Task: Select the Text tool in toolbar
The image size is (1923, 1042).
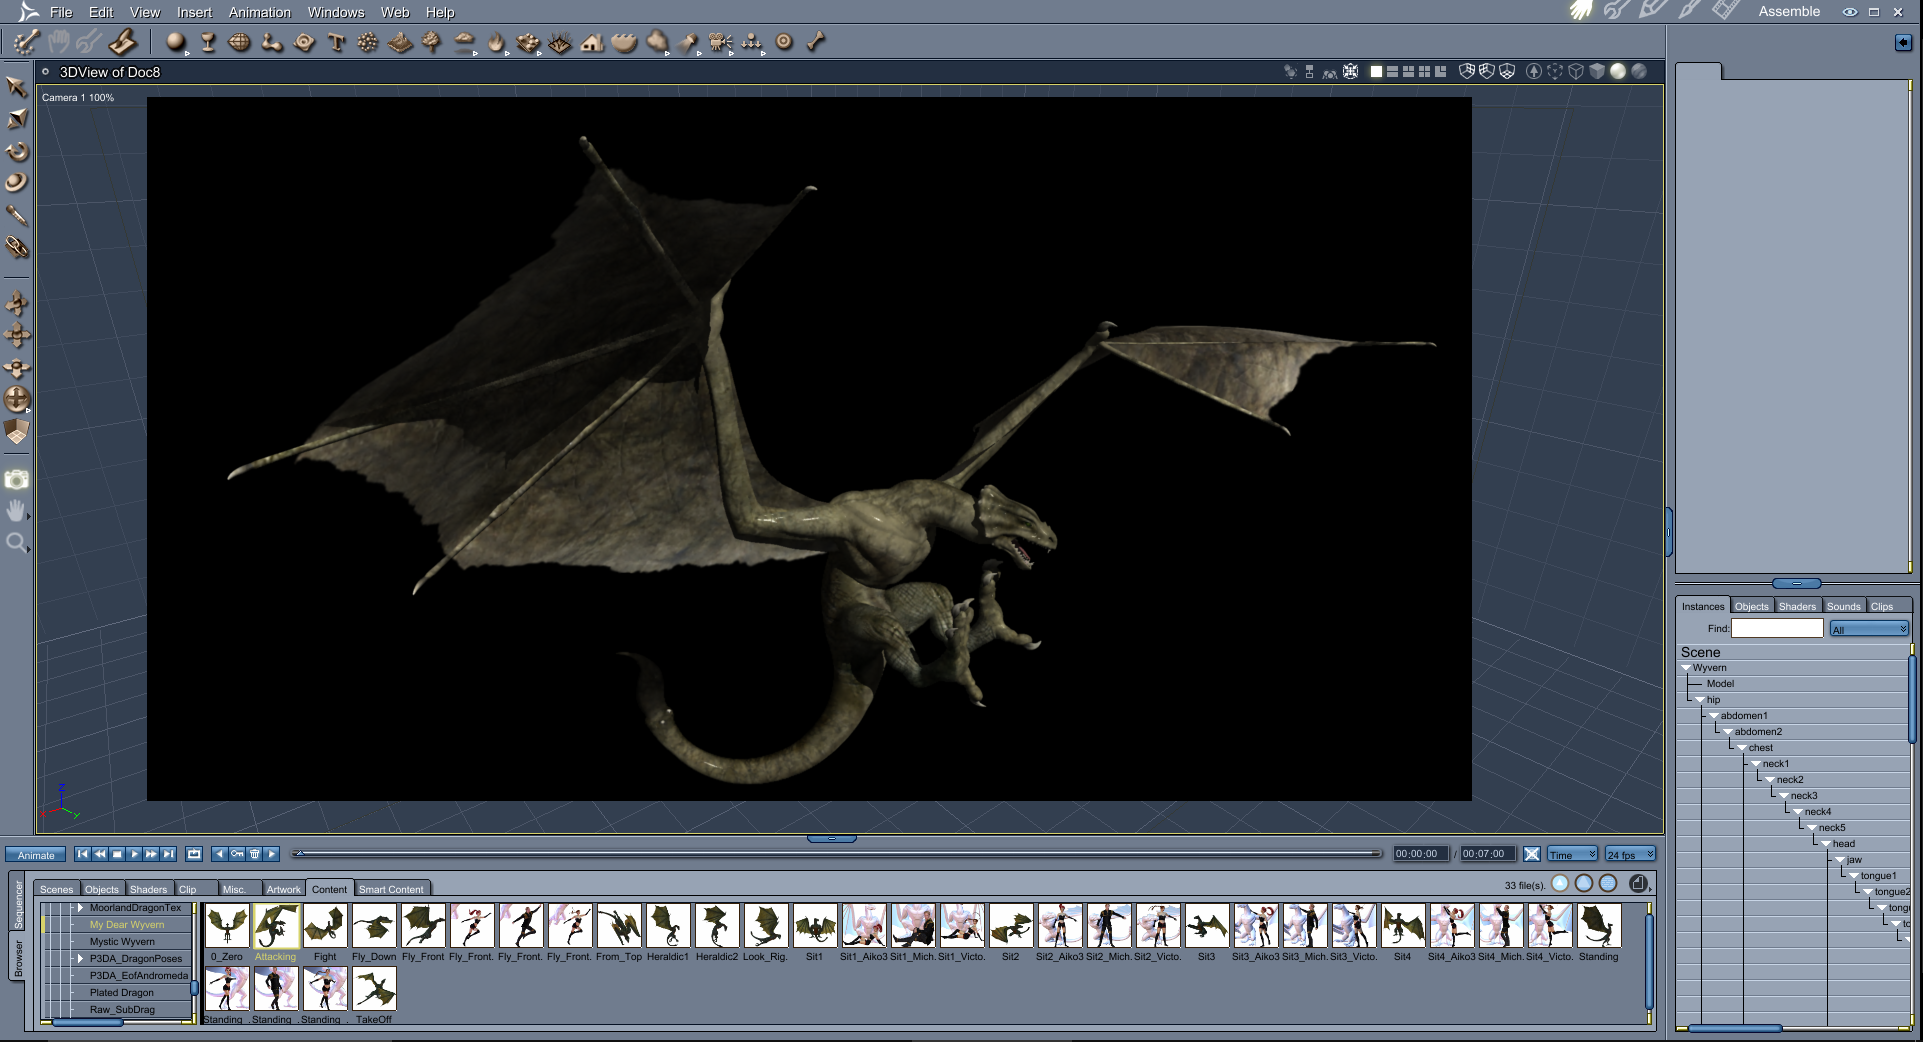Action: click(x=336, y=42)
